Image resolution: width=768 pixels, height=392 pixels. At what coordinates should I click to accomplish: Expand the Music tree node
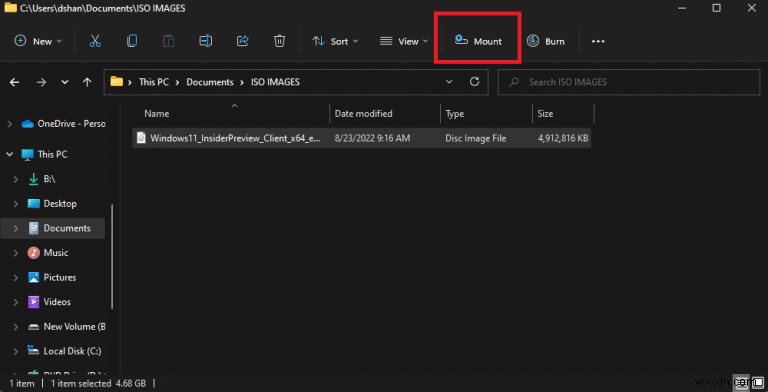click(16, 253)
